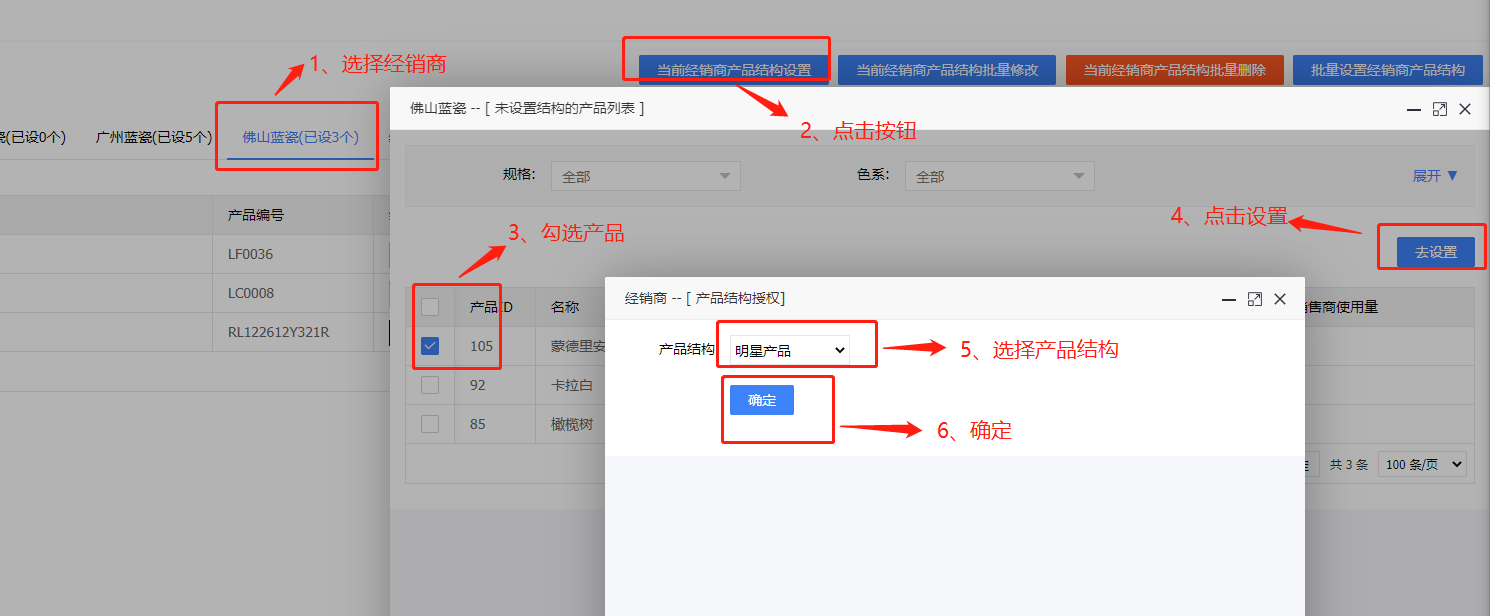Open the 产品结构 dropdown showing 明星产品
The width and height of the screenshot is (1490, 616).
[790, 351]
